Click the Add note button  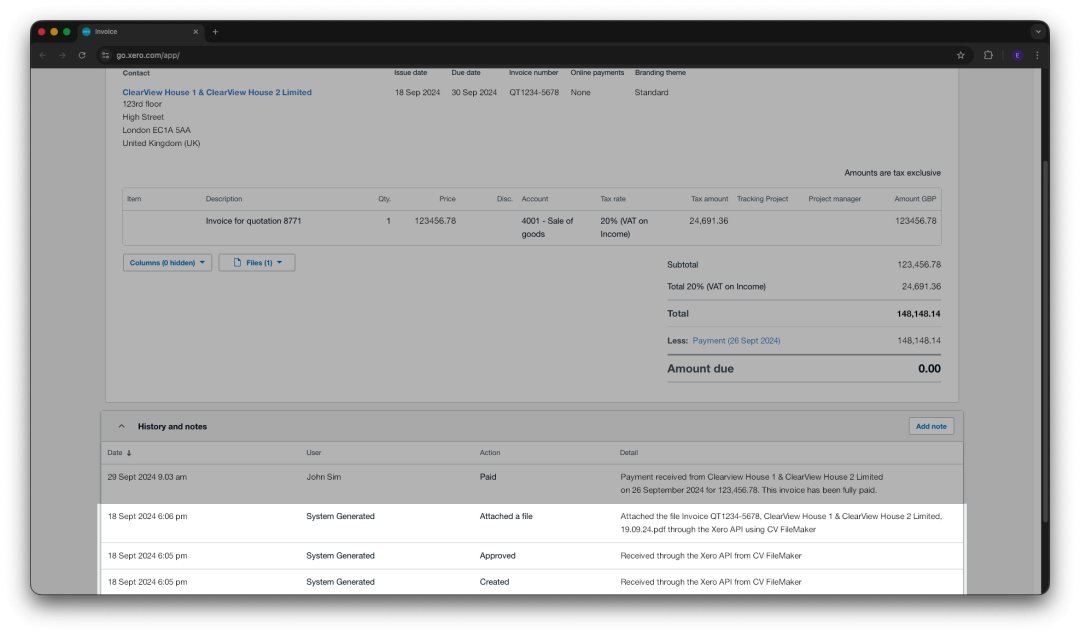click(931, 427)
